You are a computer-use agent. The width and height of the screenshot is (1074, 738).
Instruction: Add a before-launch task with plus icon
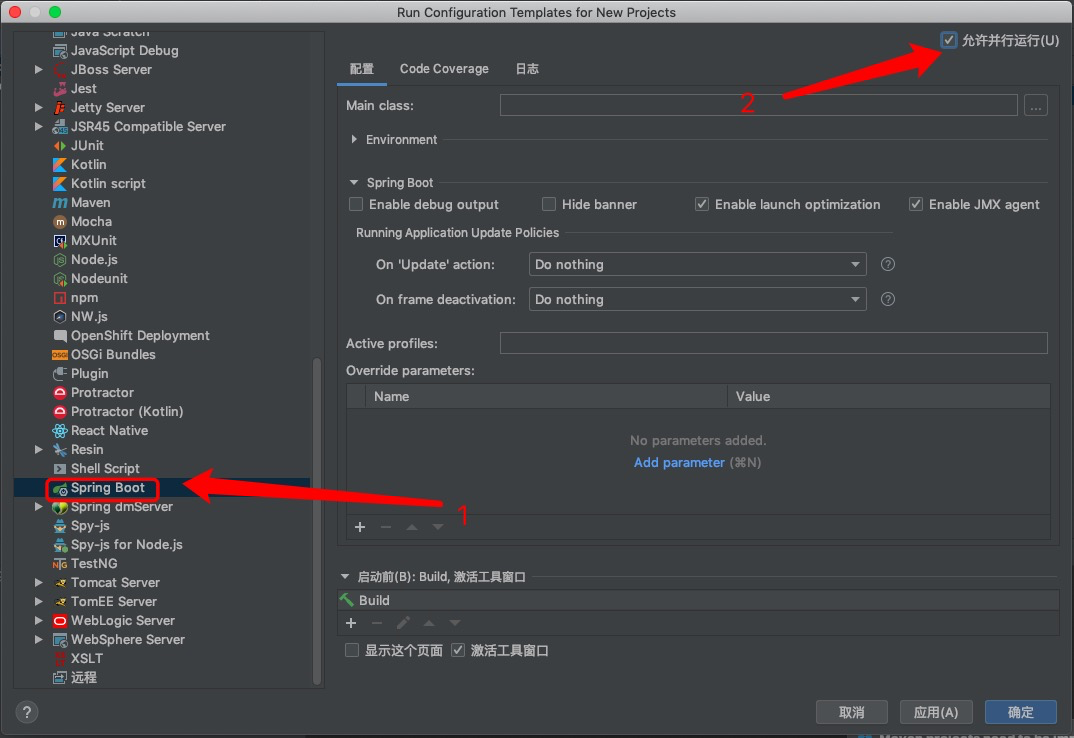pos(351,623)
